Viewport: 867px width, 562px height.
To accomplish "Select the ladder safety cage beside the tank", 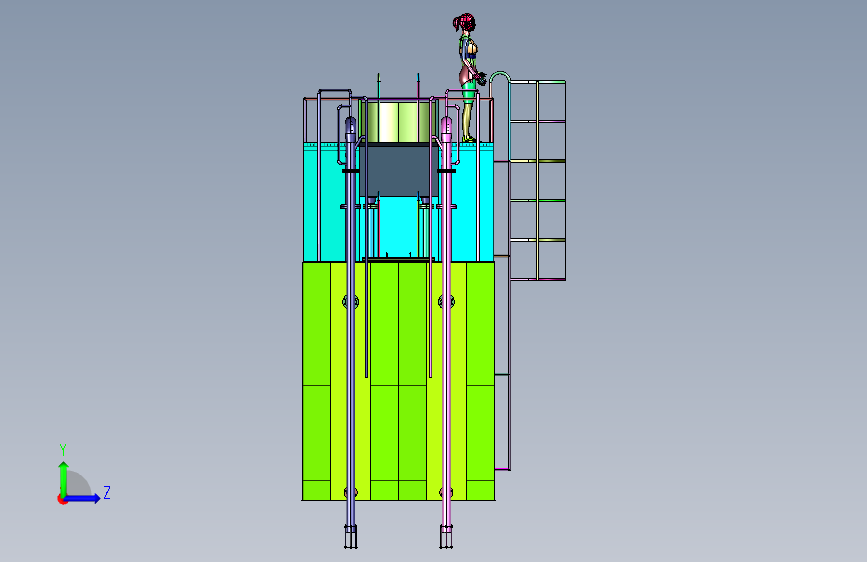I will click(x=537, y=180).
